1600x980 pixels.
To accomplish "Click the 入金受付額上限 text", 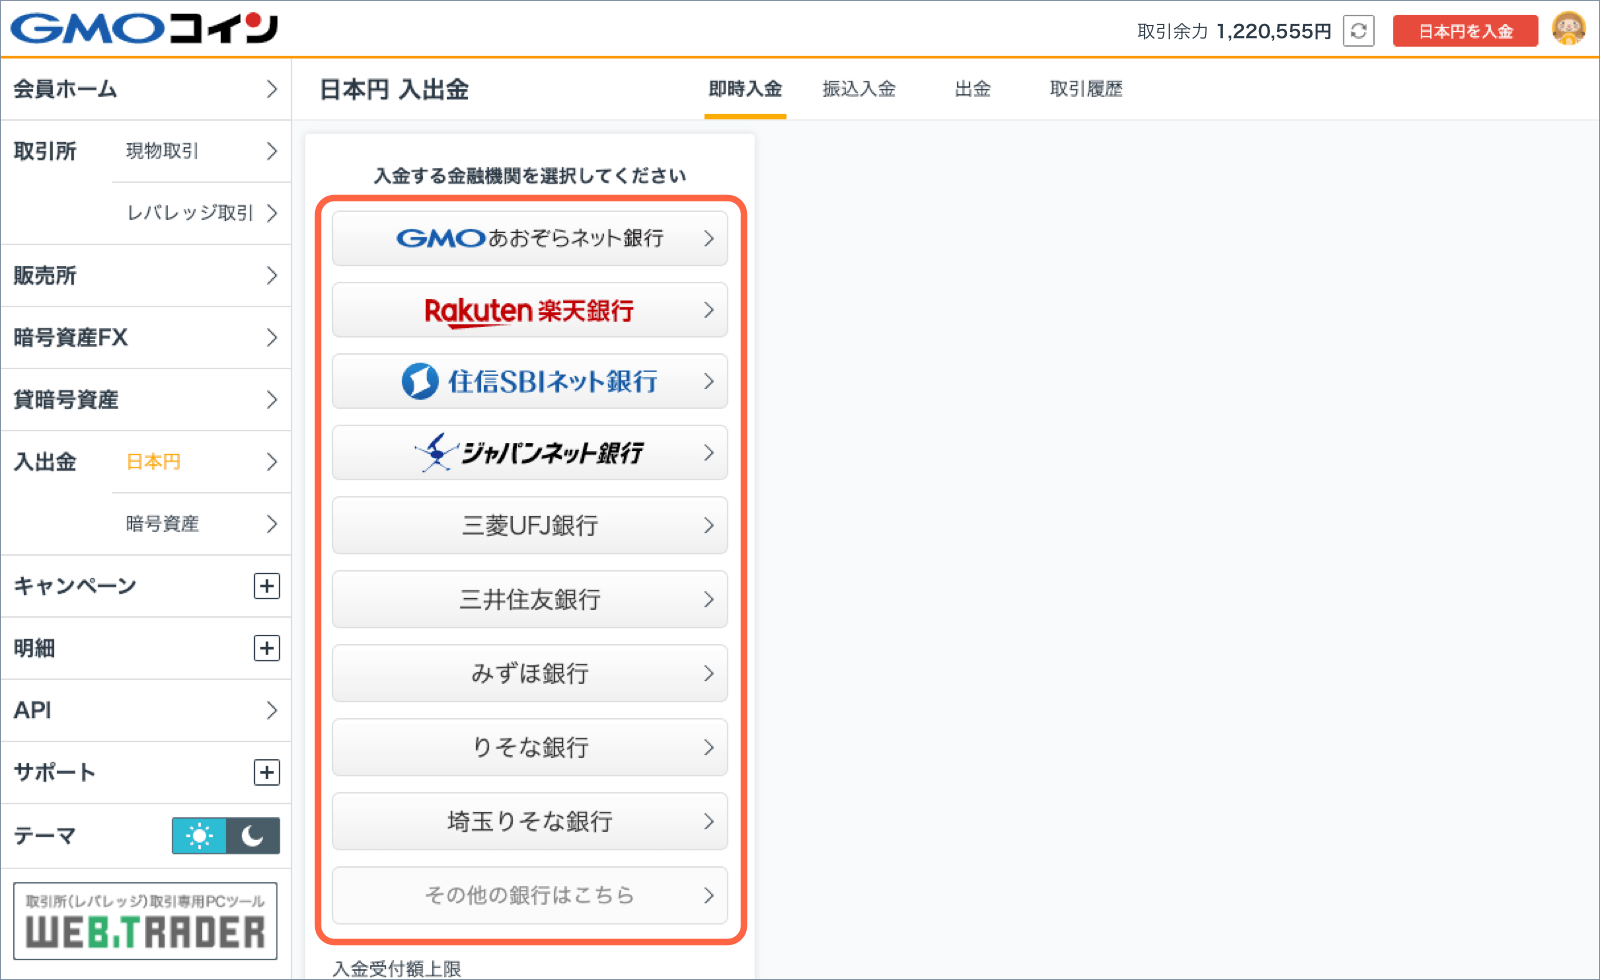I will click(x=397, y=968).
